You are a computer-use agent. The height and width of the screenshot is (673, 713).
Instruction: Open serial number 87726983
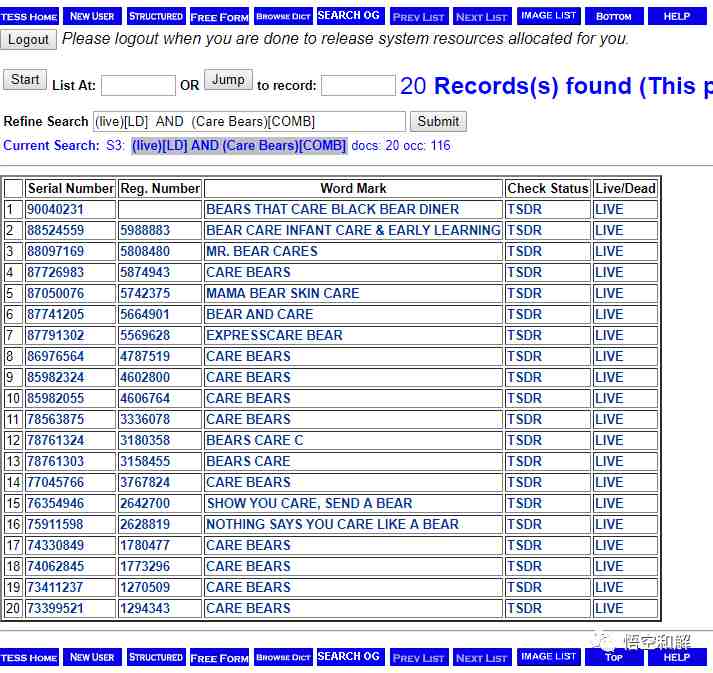tap(55, 272)
